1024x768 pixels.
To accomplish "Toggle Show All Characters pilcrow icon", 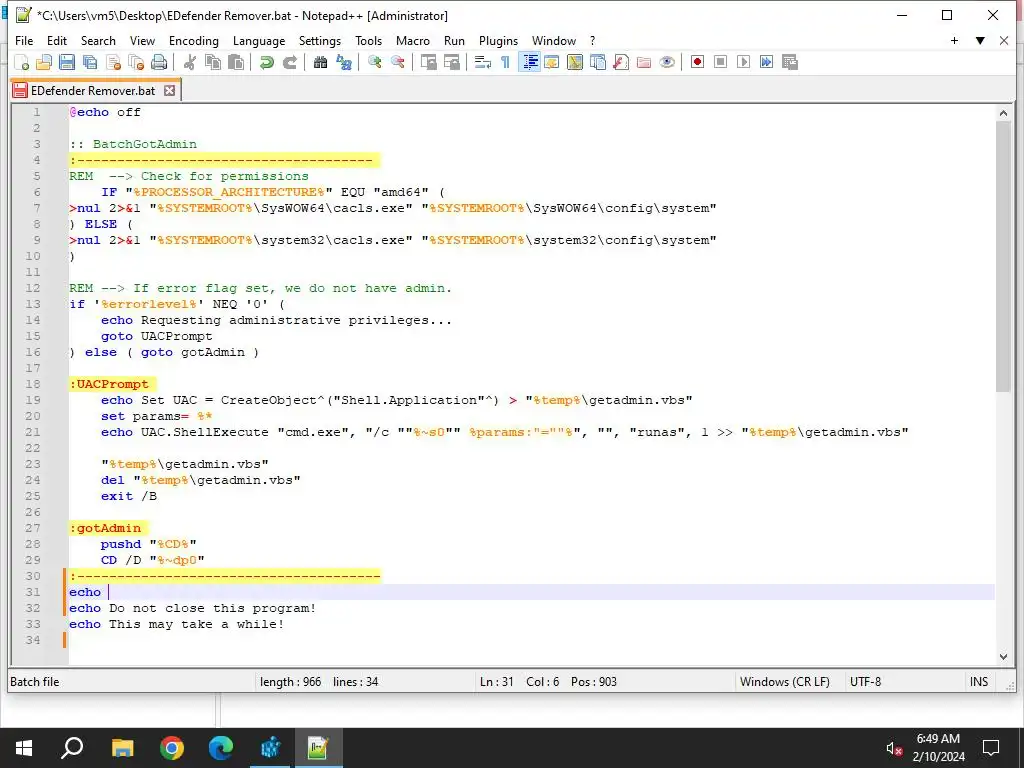I will [x=505, y=62].
